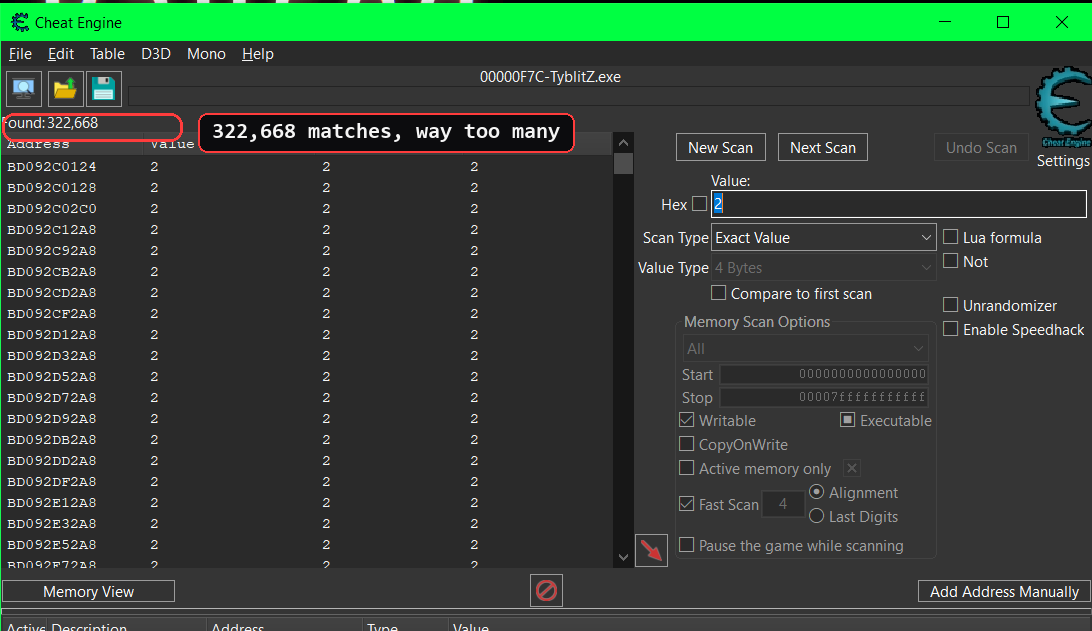
Task: Open the D3D menu
Action: 156,54
